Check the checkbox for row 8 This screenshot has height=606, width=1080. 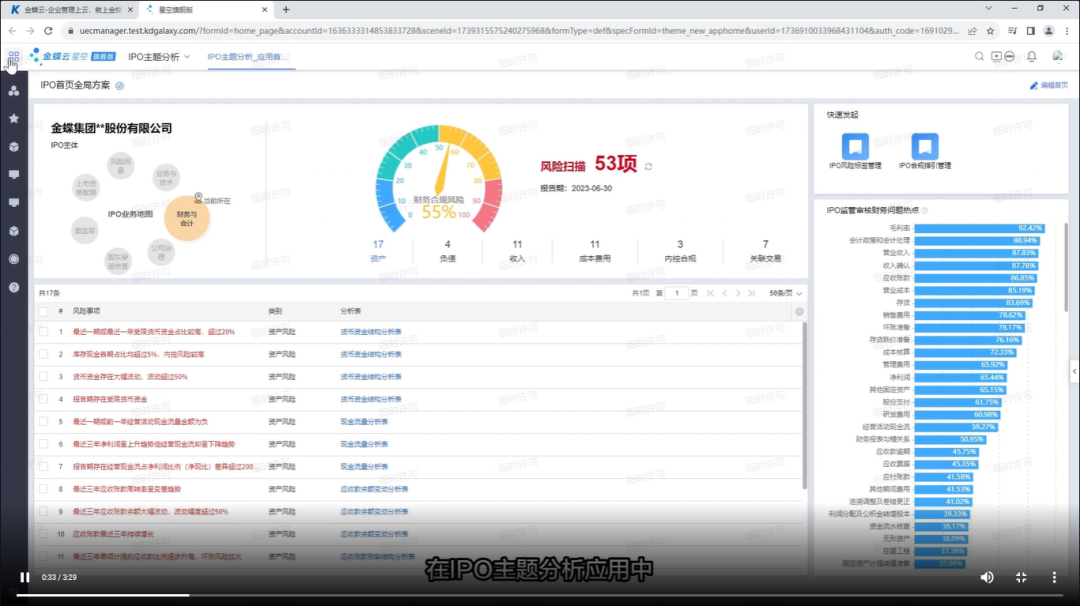pyautogui.click(x=44, y=489)
